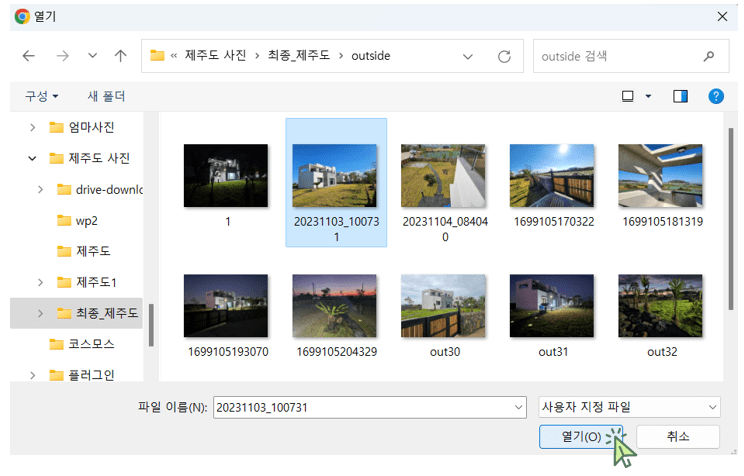Select the 엄마사진 folder

point(82,127)
